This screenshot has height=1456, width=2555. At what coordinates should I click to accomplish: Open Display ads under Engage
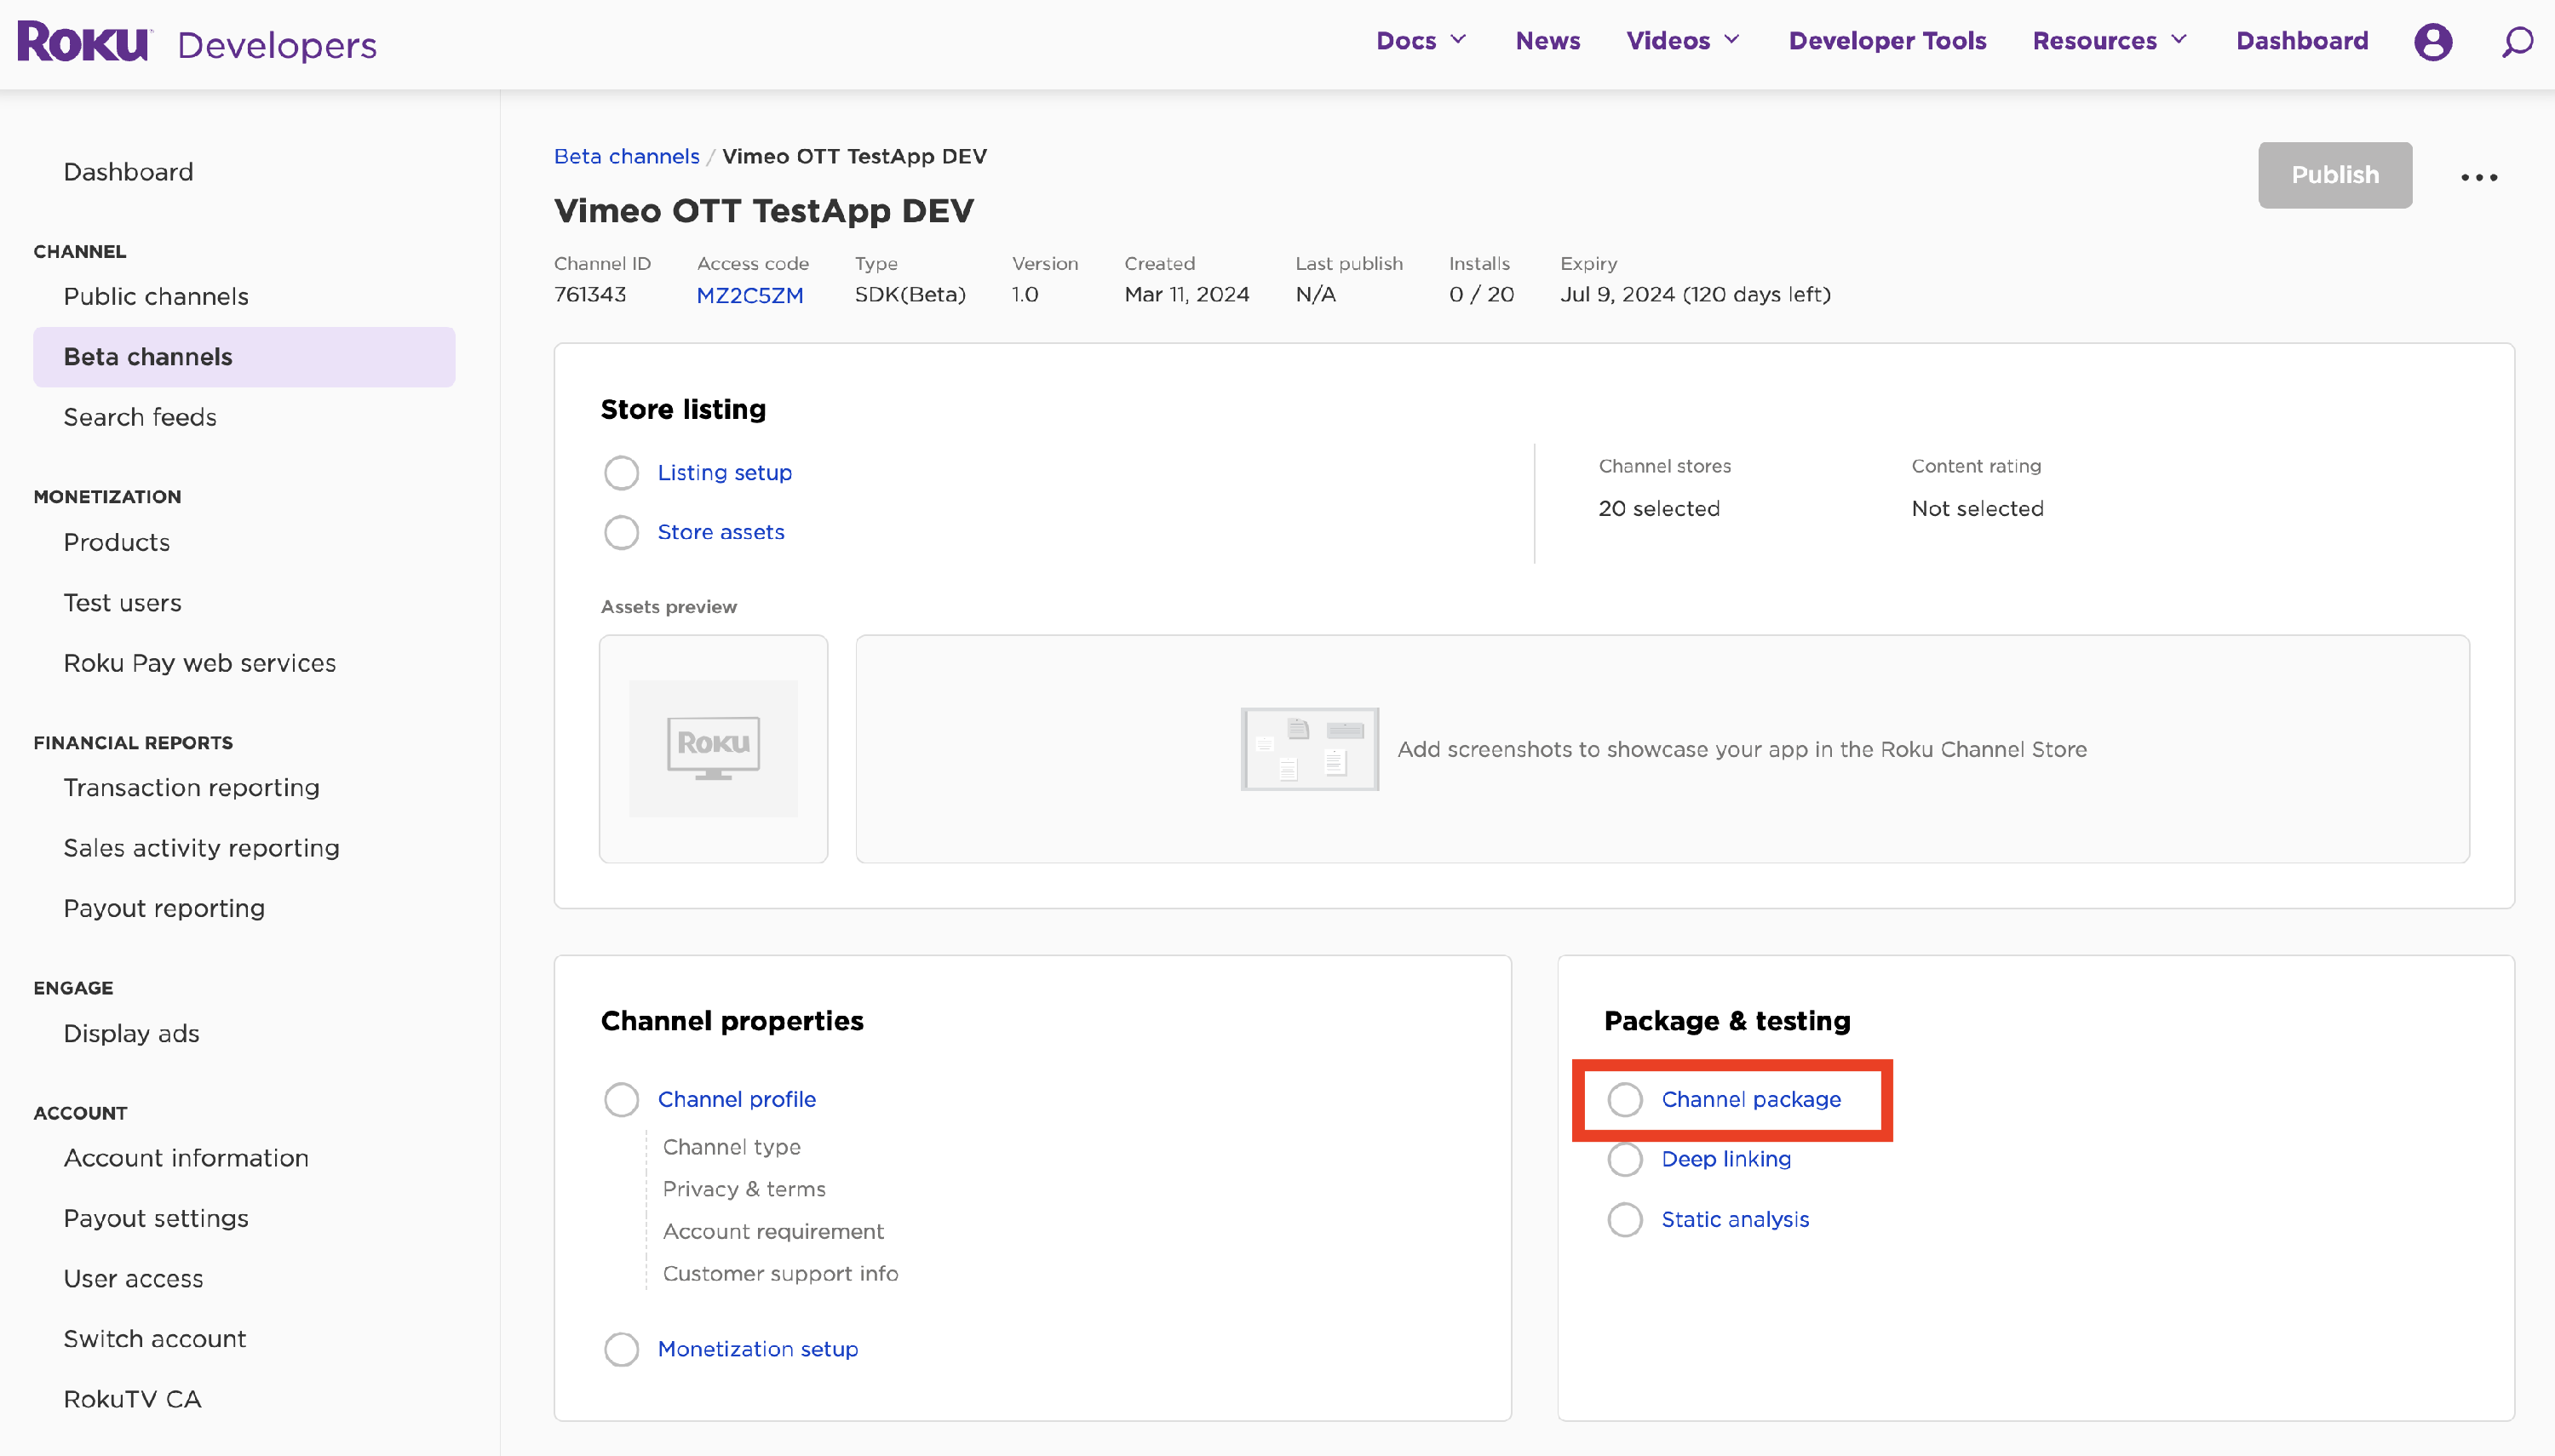pos(131,1033)
